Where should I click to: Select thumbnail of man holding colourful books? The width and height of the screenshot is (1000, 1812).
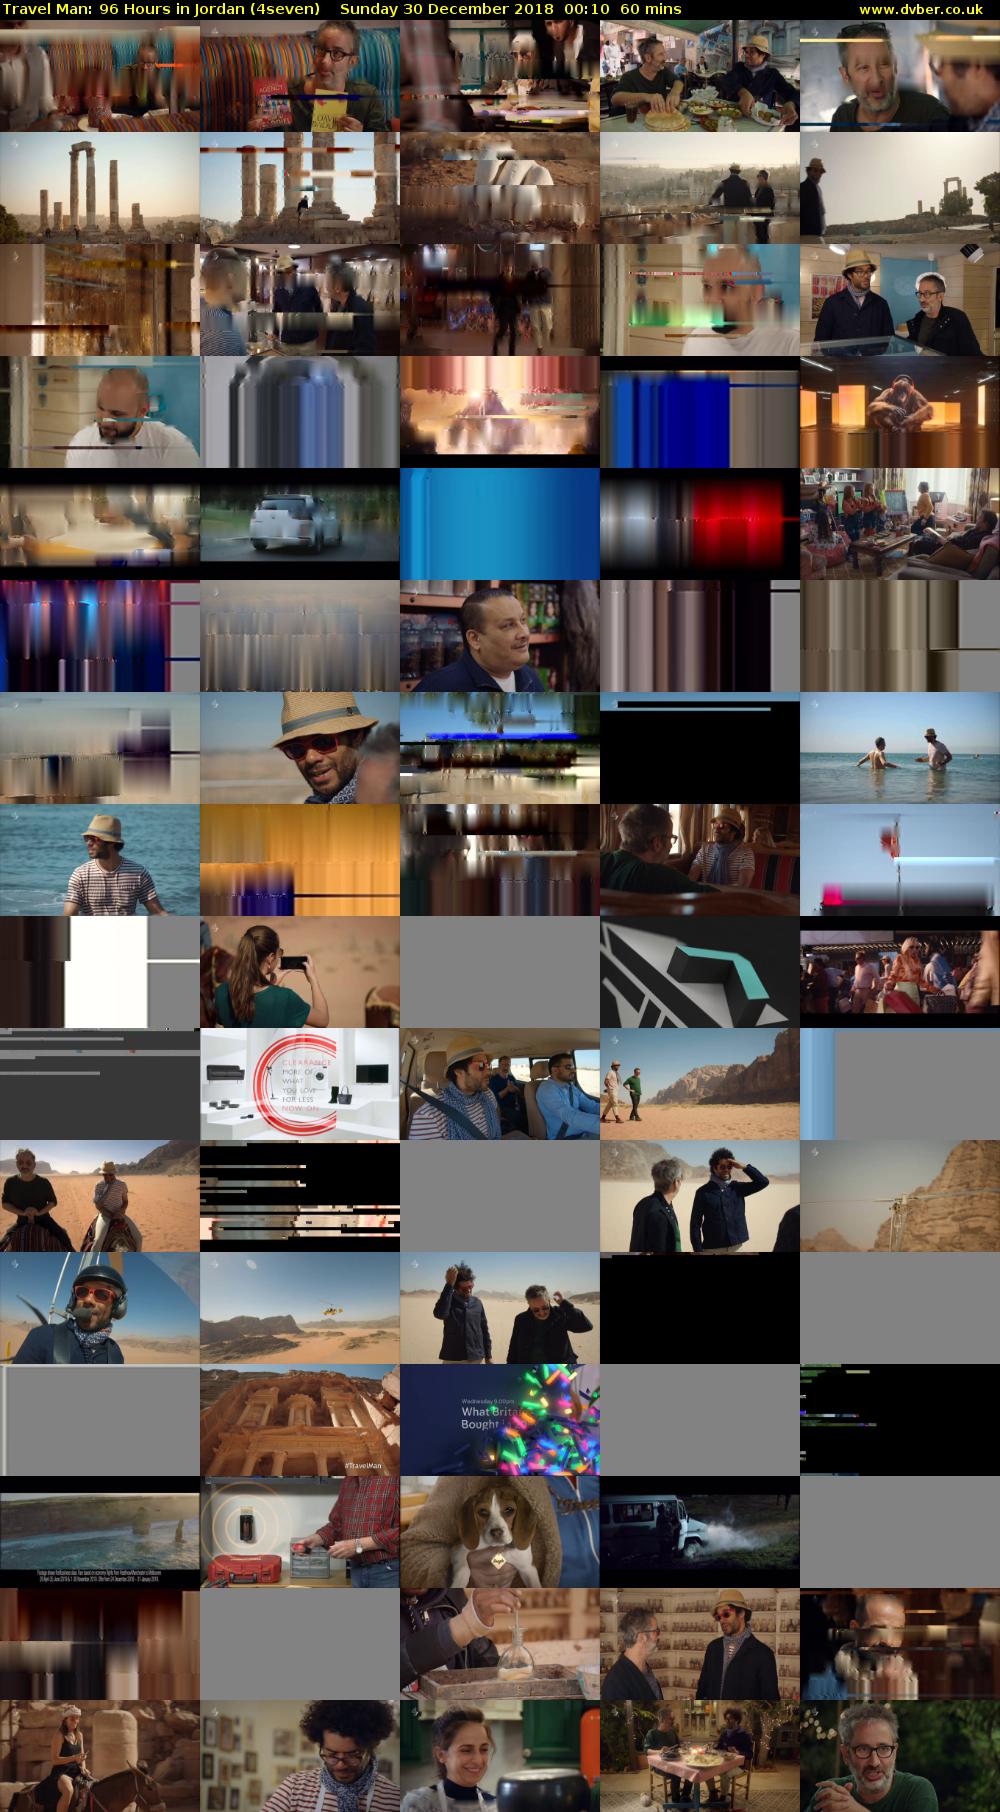(300, 76)
